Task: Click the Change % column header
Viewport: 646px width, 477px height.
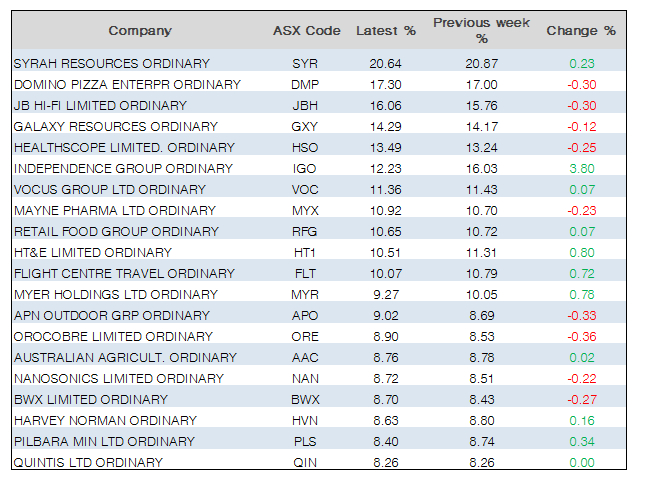Action: (580, 31)
